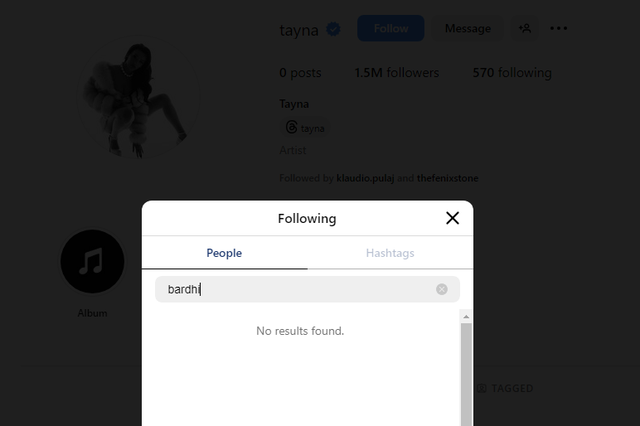Click the 'tayna' username heading
The image size is (640, 426).
coord(299,30)
